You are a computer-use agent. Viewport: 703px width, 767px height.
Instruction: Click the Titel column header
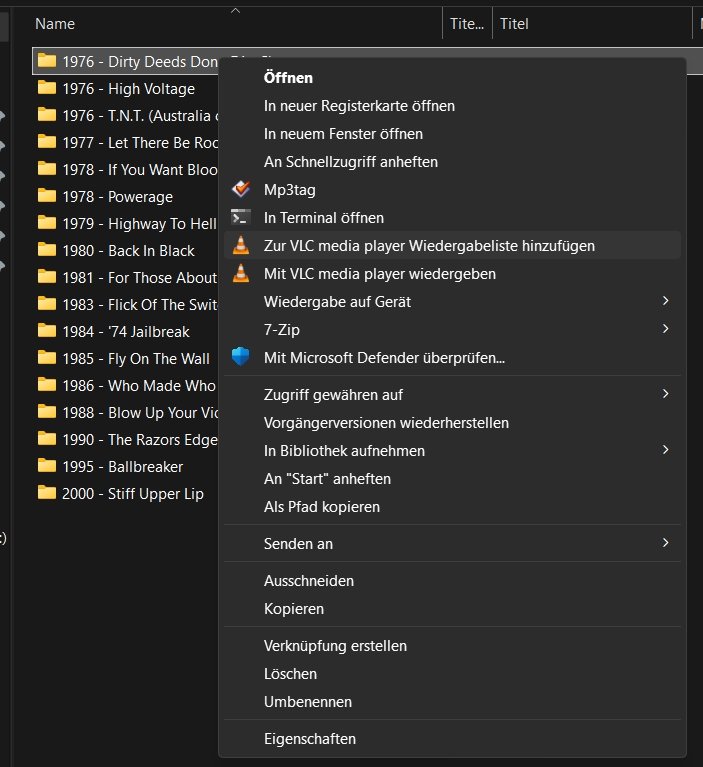515,24
